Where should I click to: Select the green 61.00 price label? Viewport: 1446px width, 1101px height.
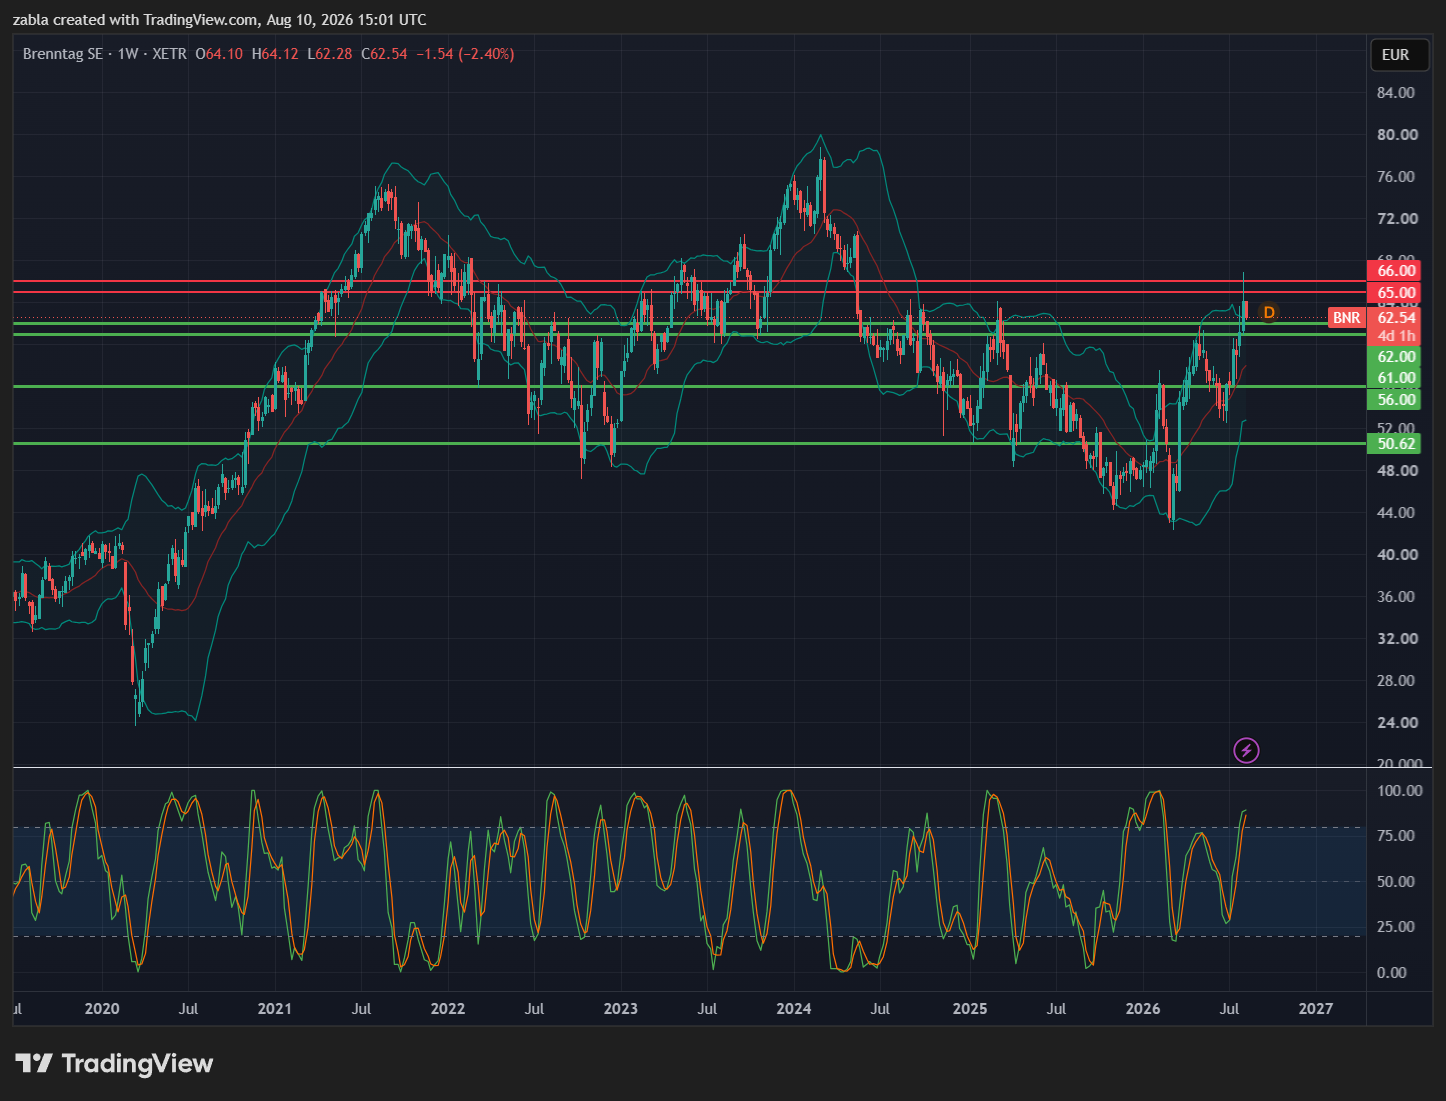[1395, 378]
